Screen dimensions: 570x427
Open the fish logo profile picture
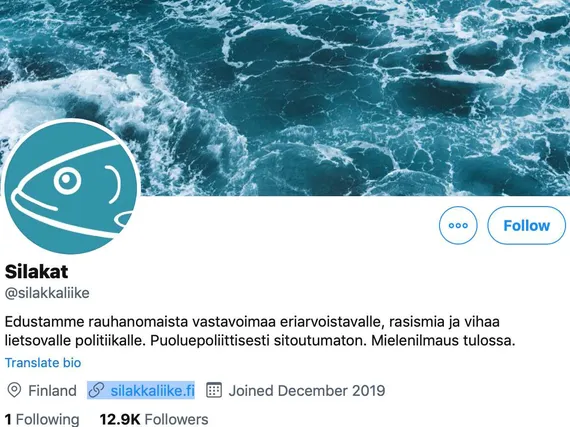point(71,186)
